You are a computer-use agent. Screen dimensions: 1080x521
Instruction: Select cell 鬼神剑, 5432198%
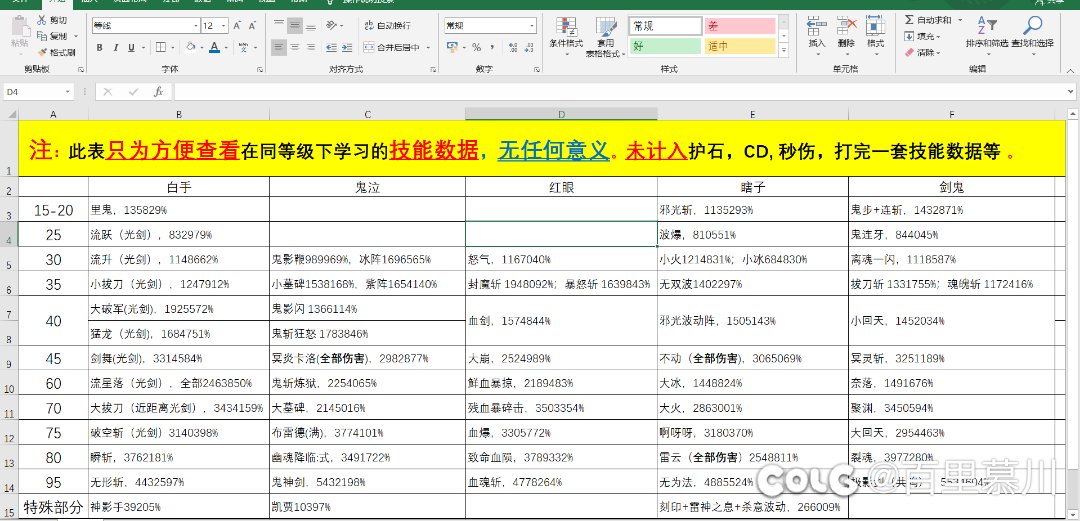click(367, 482)
